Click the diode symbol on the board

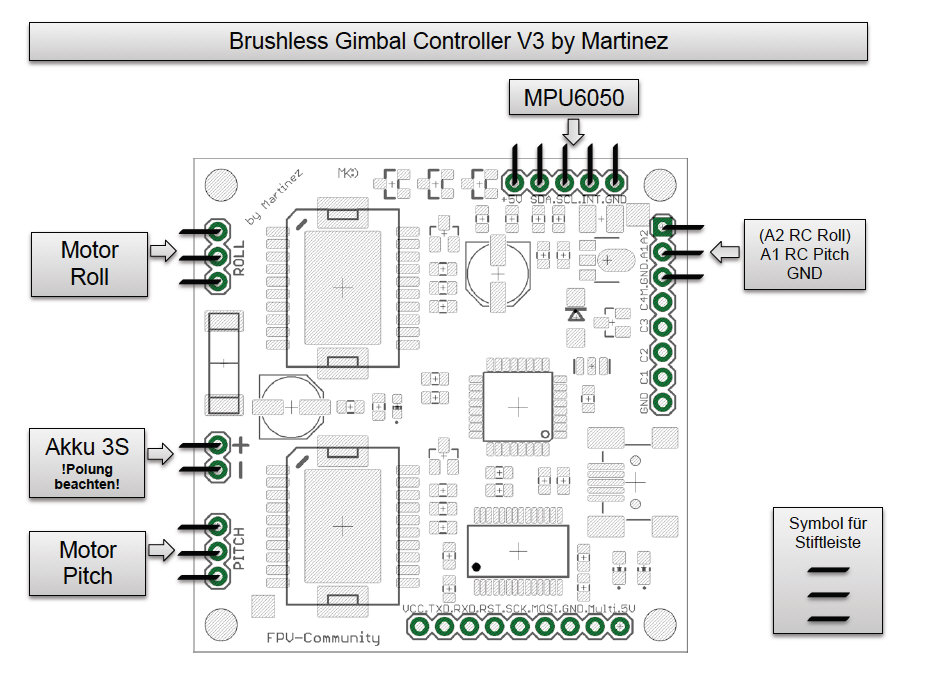575,315
